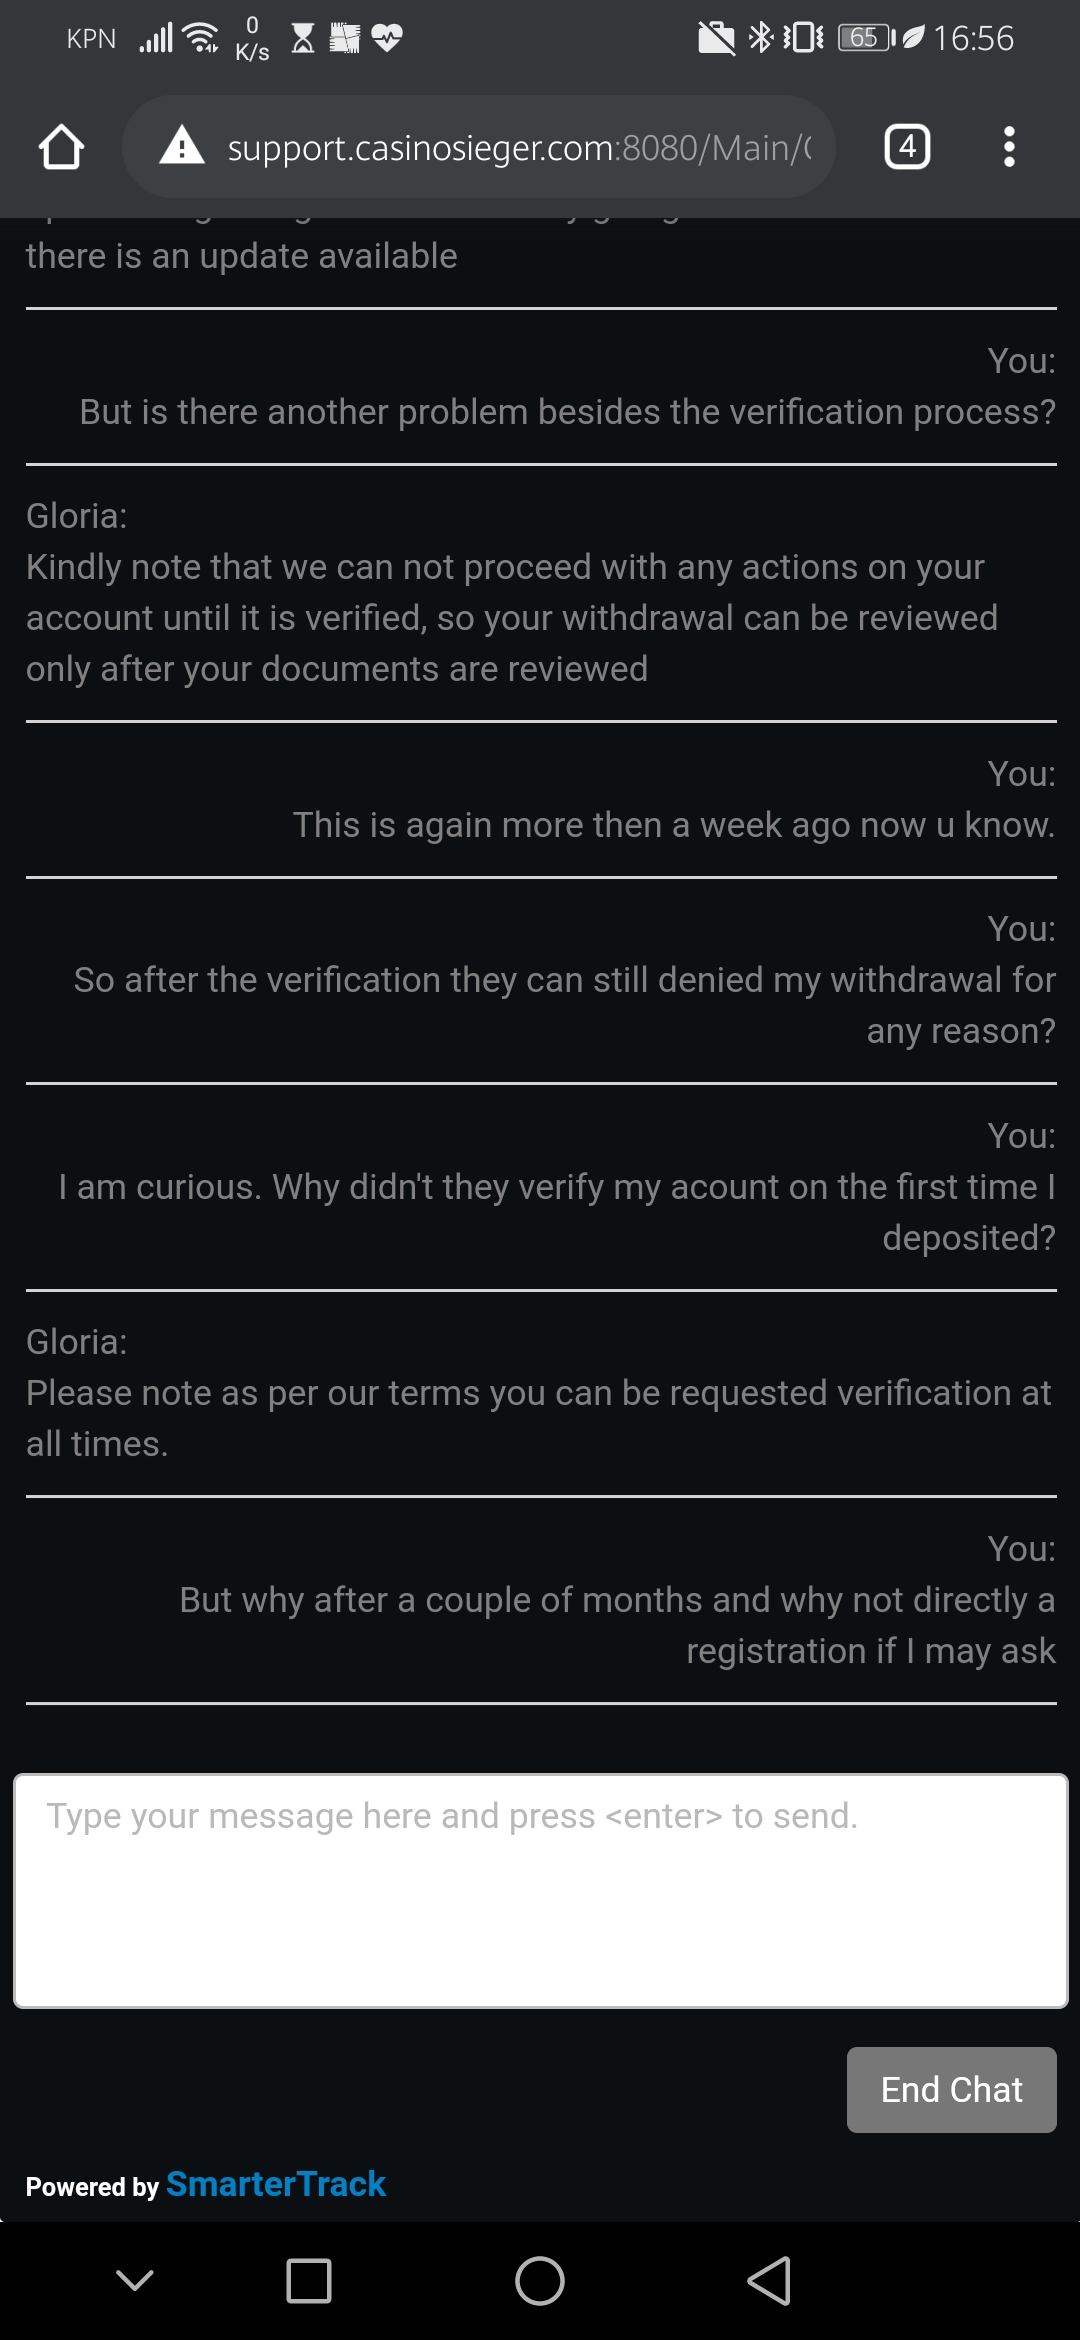Tap the clock showing 16:56

(973, 38)
